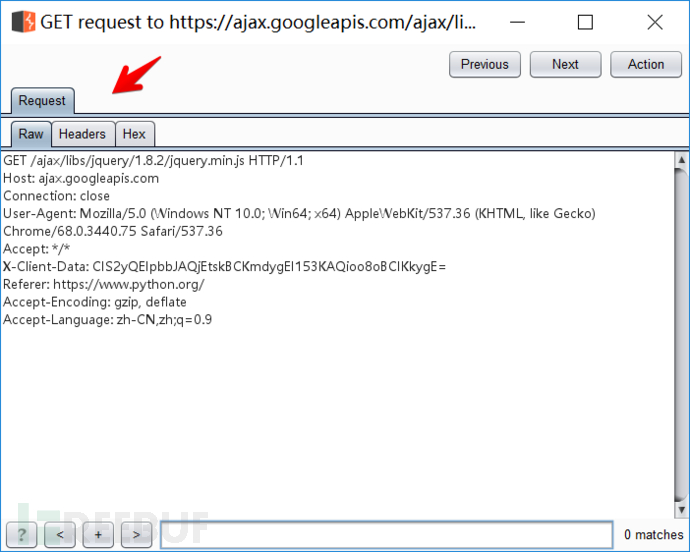
Task: Click the Connection: close header line
Action: click(56, 196)
